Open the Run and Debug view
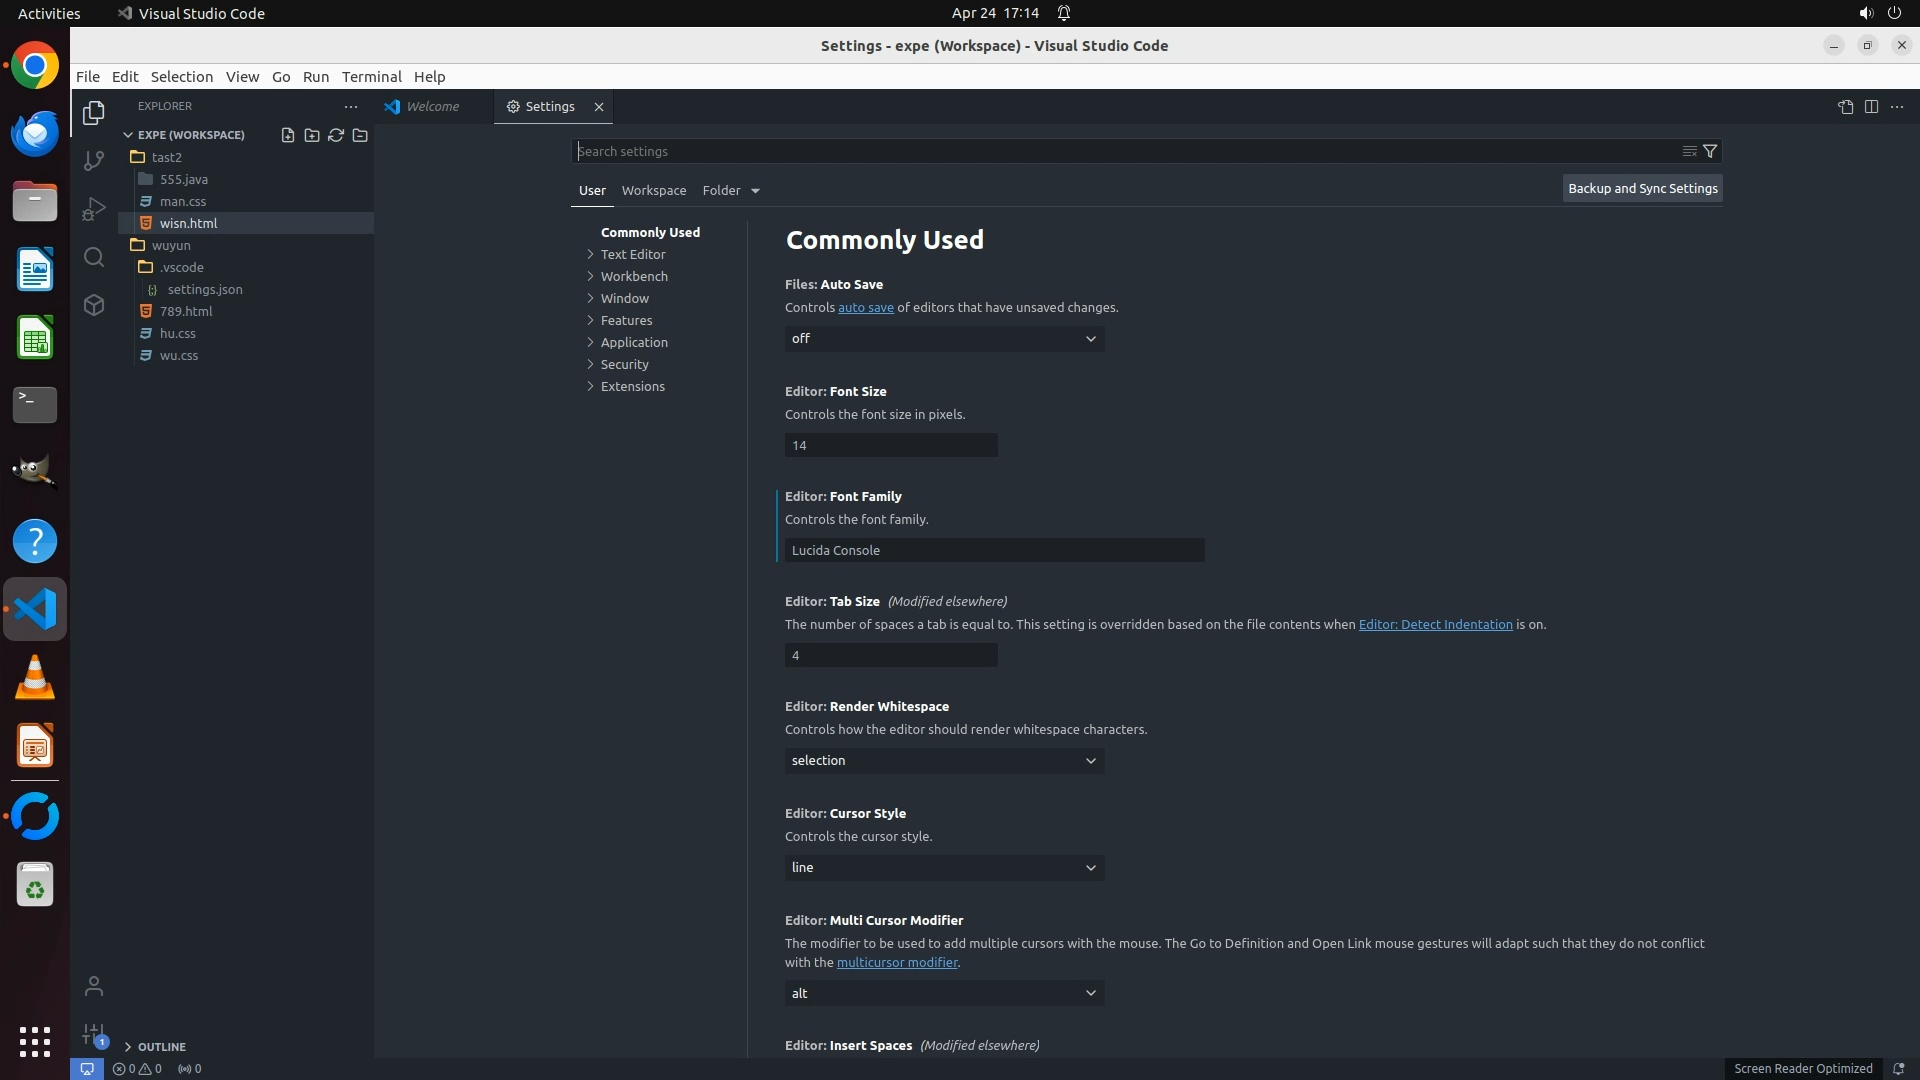Screen dimensions: 1920x1080 coord(94,209)
